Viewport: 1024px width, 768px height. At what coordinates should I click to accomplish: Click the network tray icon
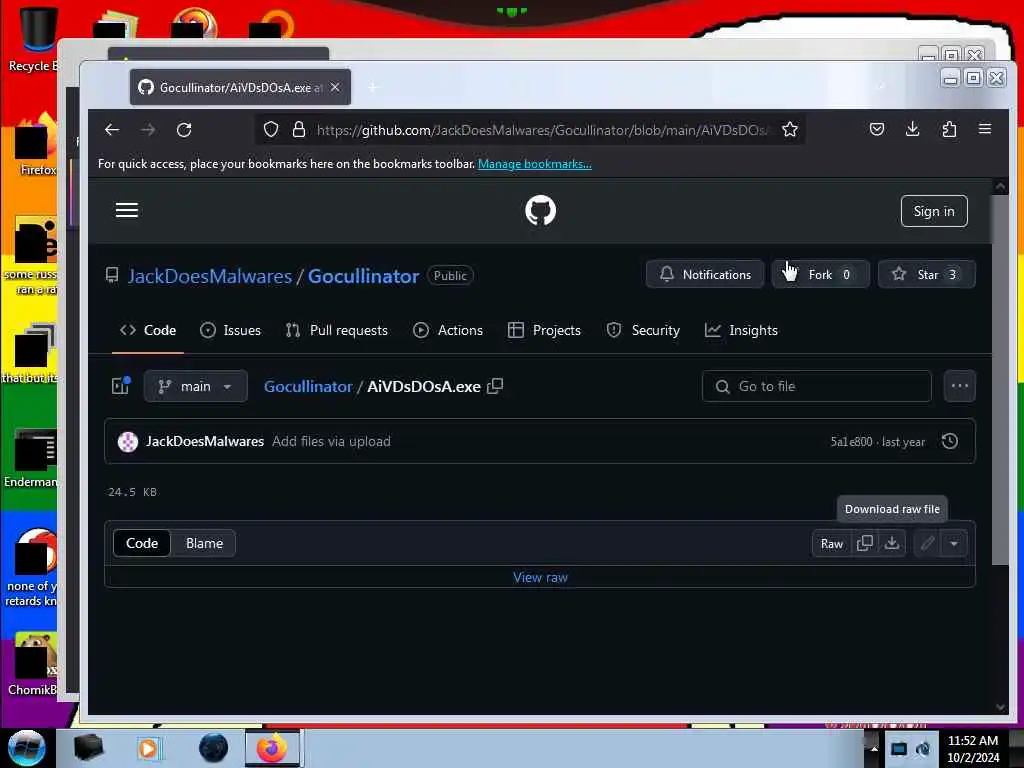click(x=899, y=749)
